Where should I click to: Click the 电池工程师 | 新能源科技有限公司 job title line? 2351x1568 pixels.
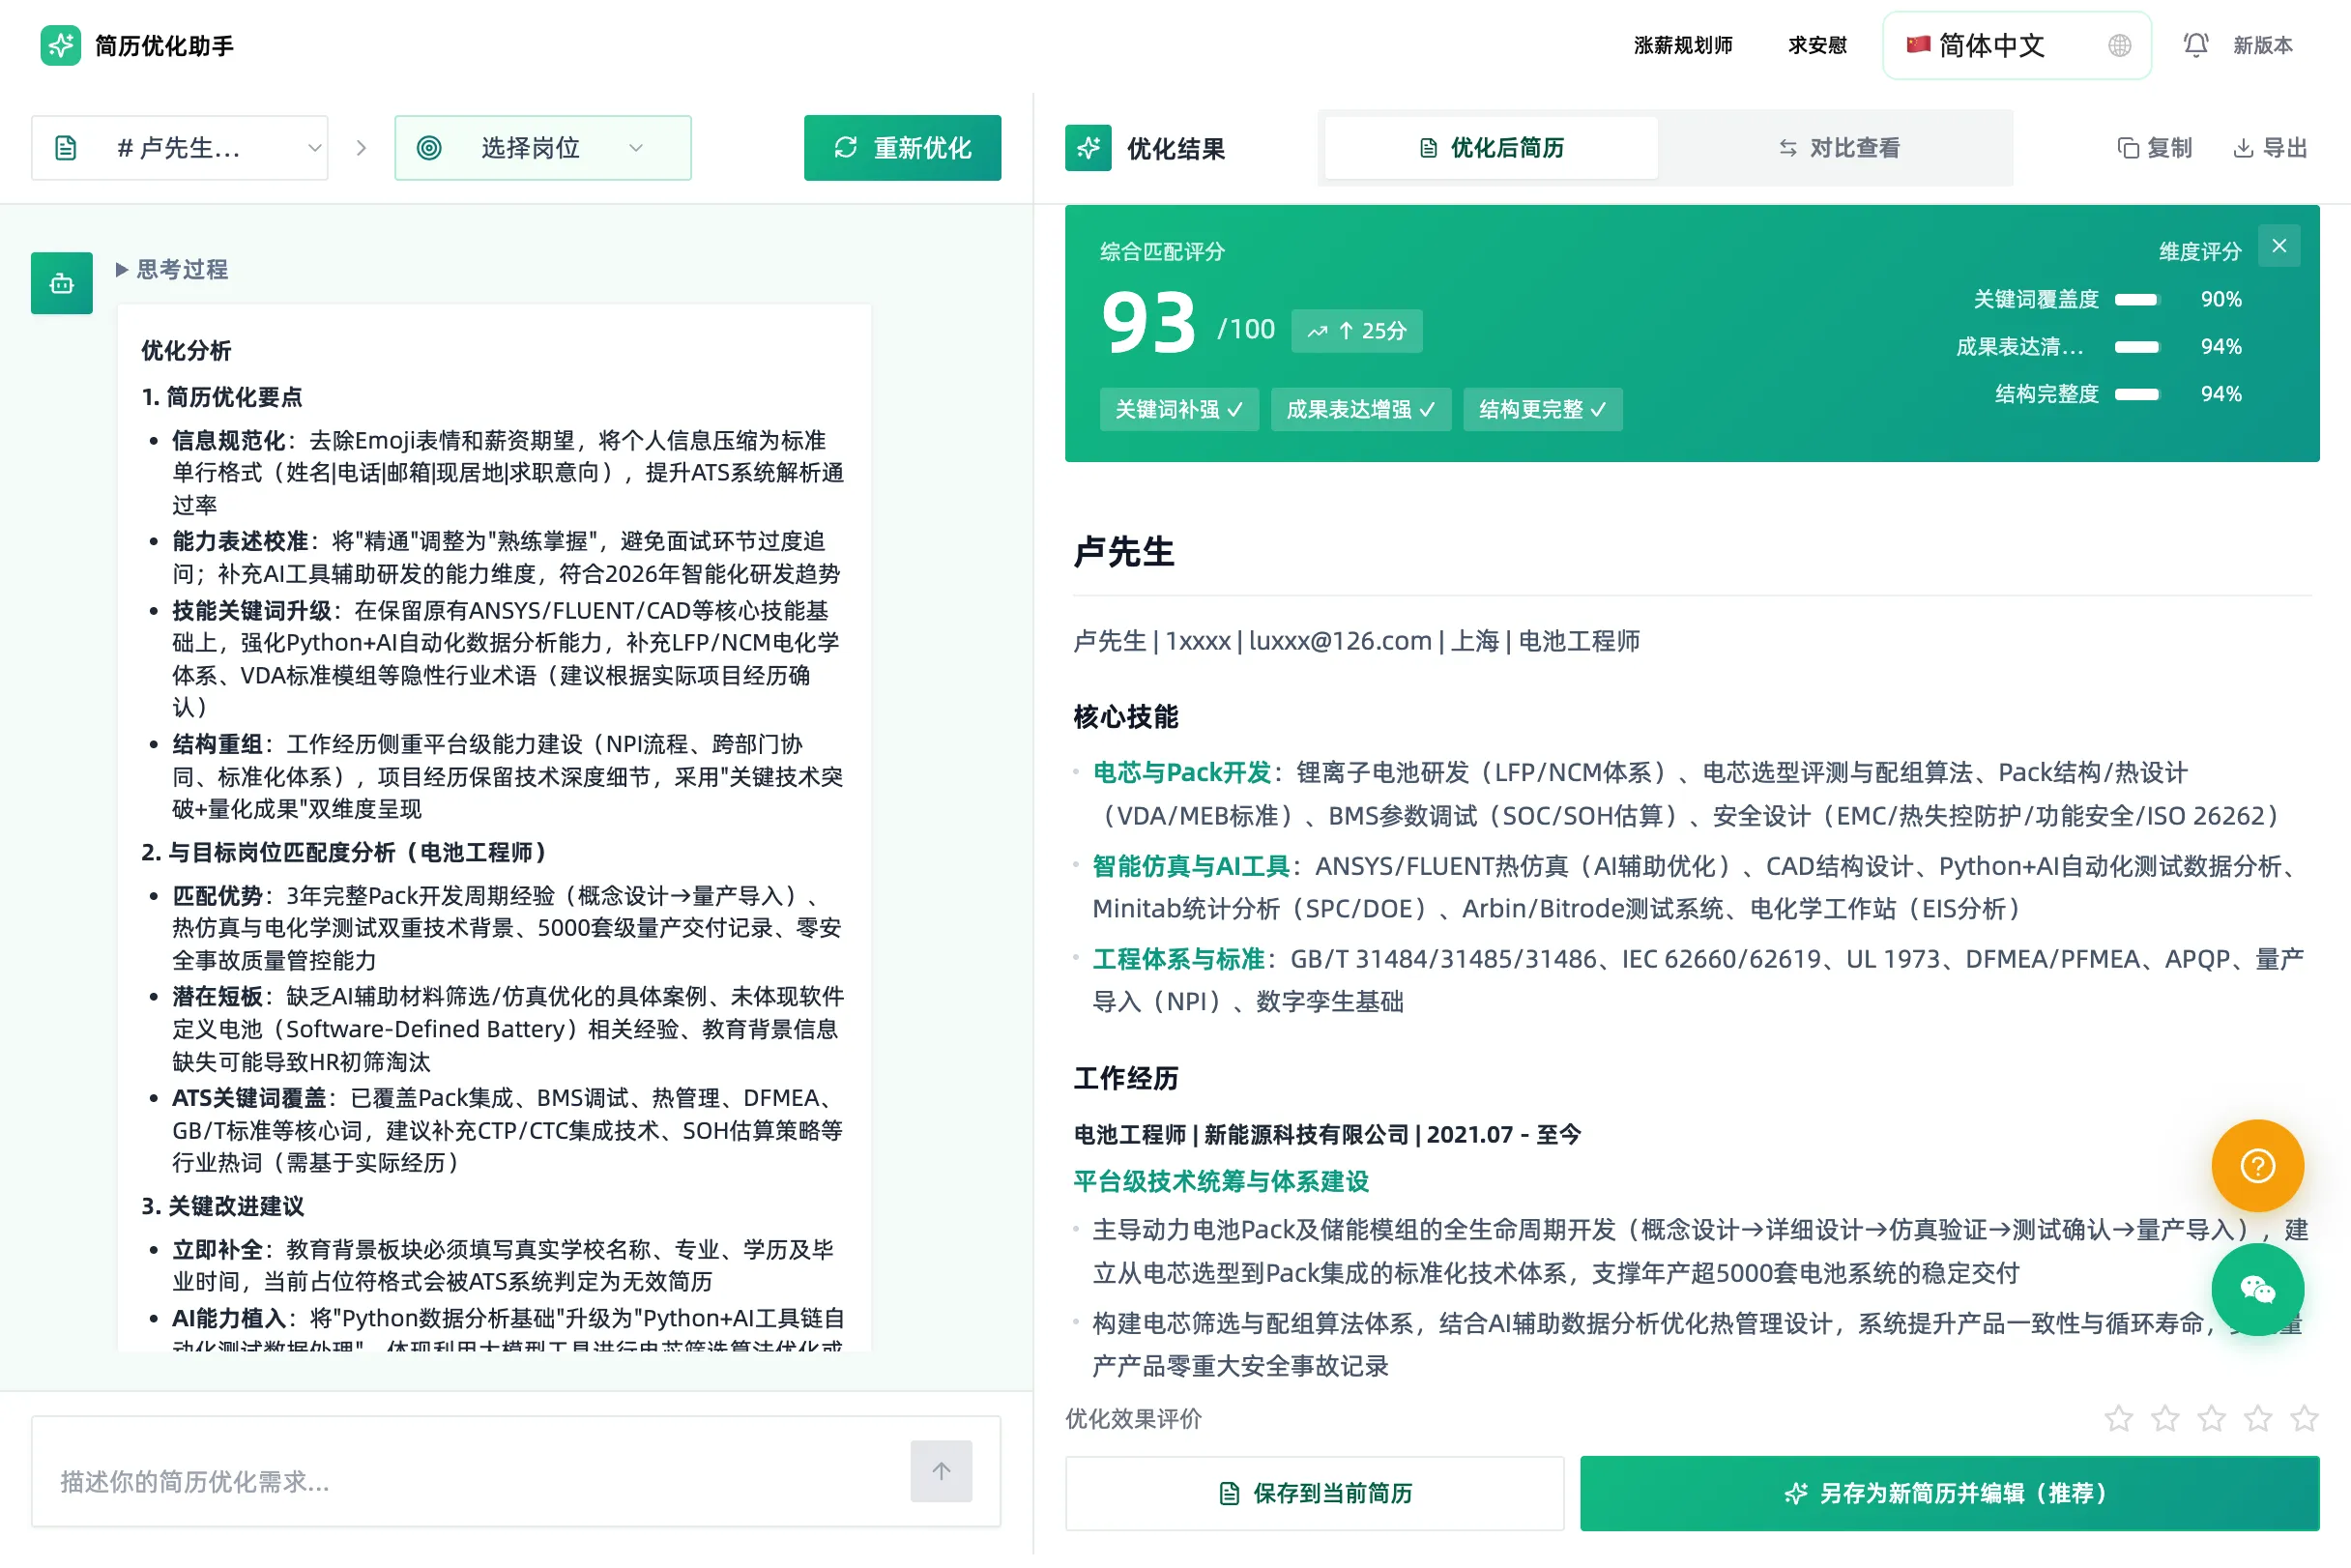[1327, 1135]
